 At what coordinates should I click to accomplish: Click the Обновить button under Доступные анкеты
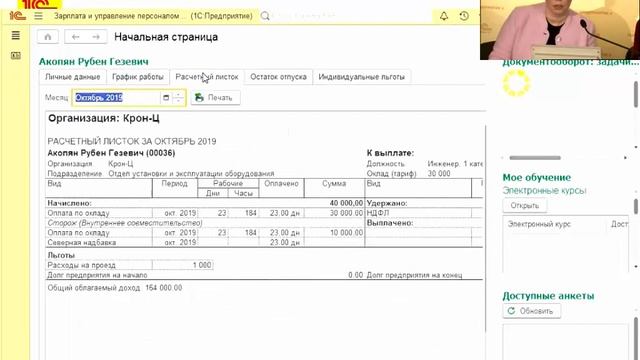pyautogui.click(x=531, y=311)
